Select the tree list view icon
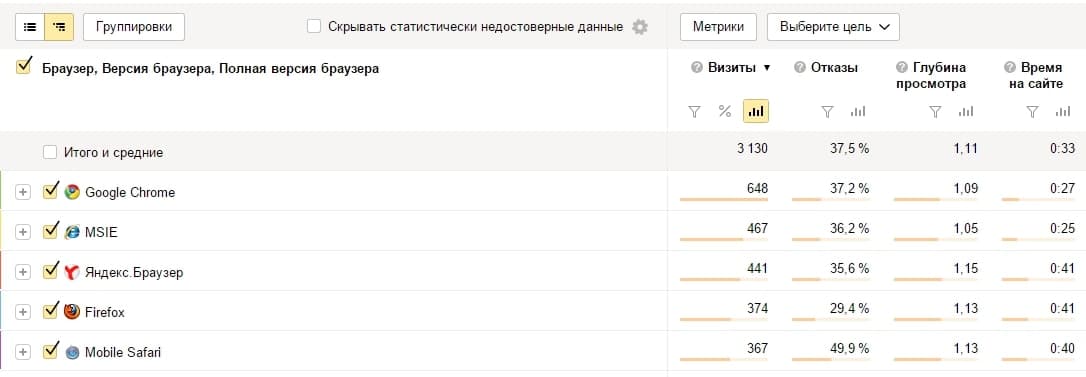The image size is (1086, 377). pyautogui.click(x=59, y=27)
